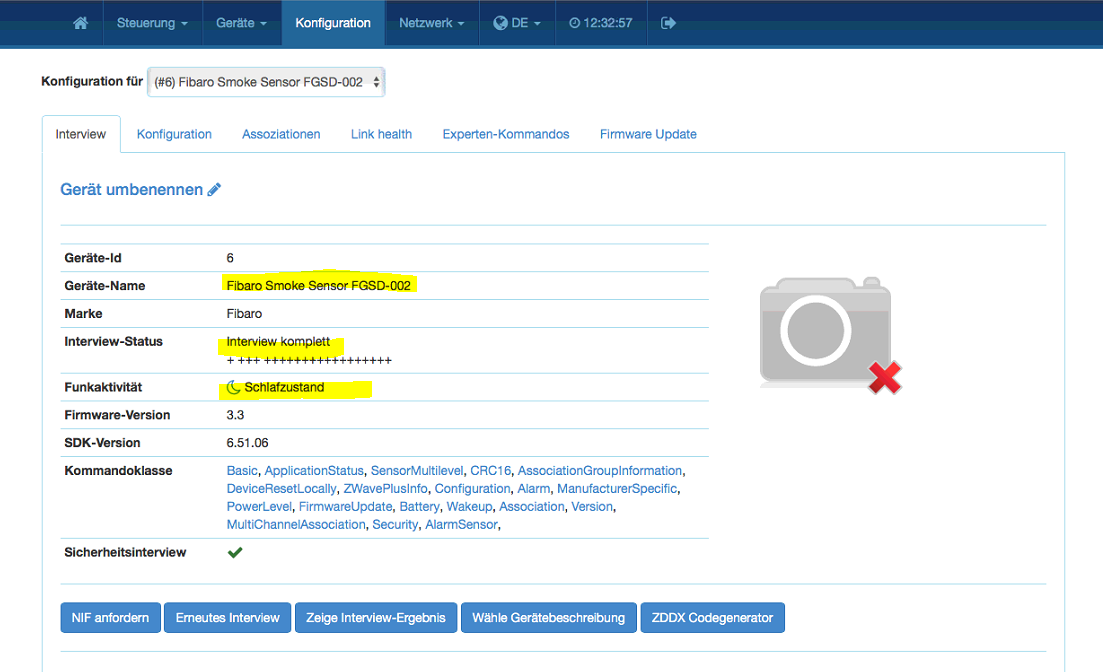Click the Interview komplett status text
The height and width of the screenshot is (672, 1103).
(x=278, y=342)
